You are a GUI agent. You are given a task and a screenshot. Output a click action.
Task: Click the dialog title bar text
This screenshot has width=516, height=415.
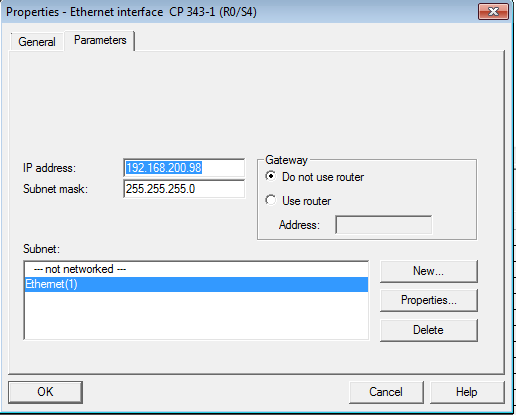point(131,12)
